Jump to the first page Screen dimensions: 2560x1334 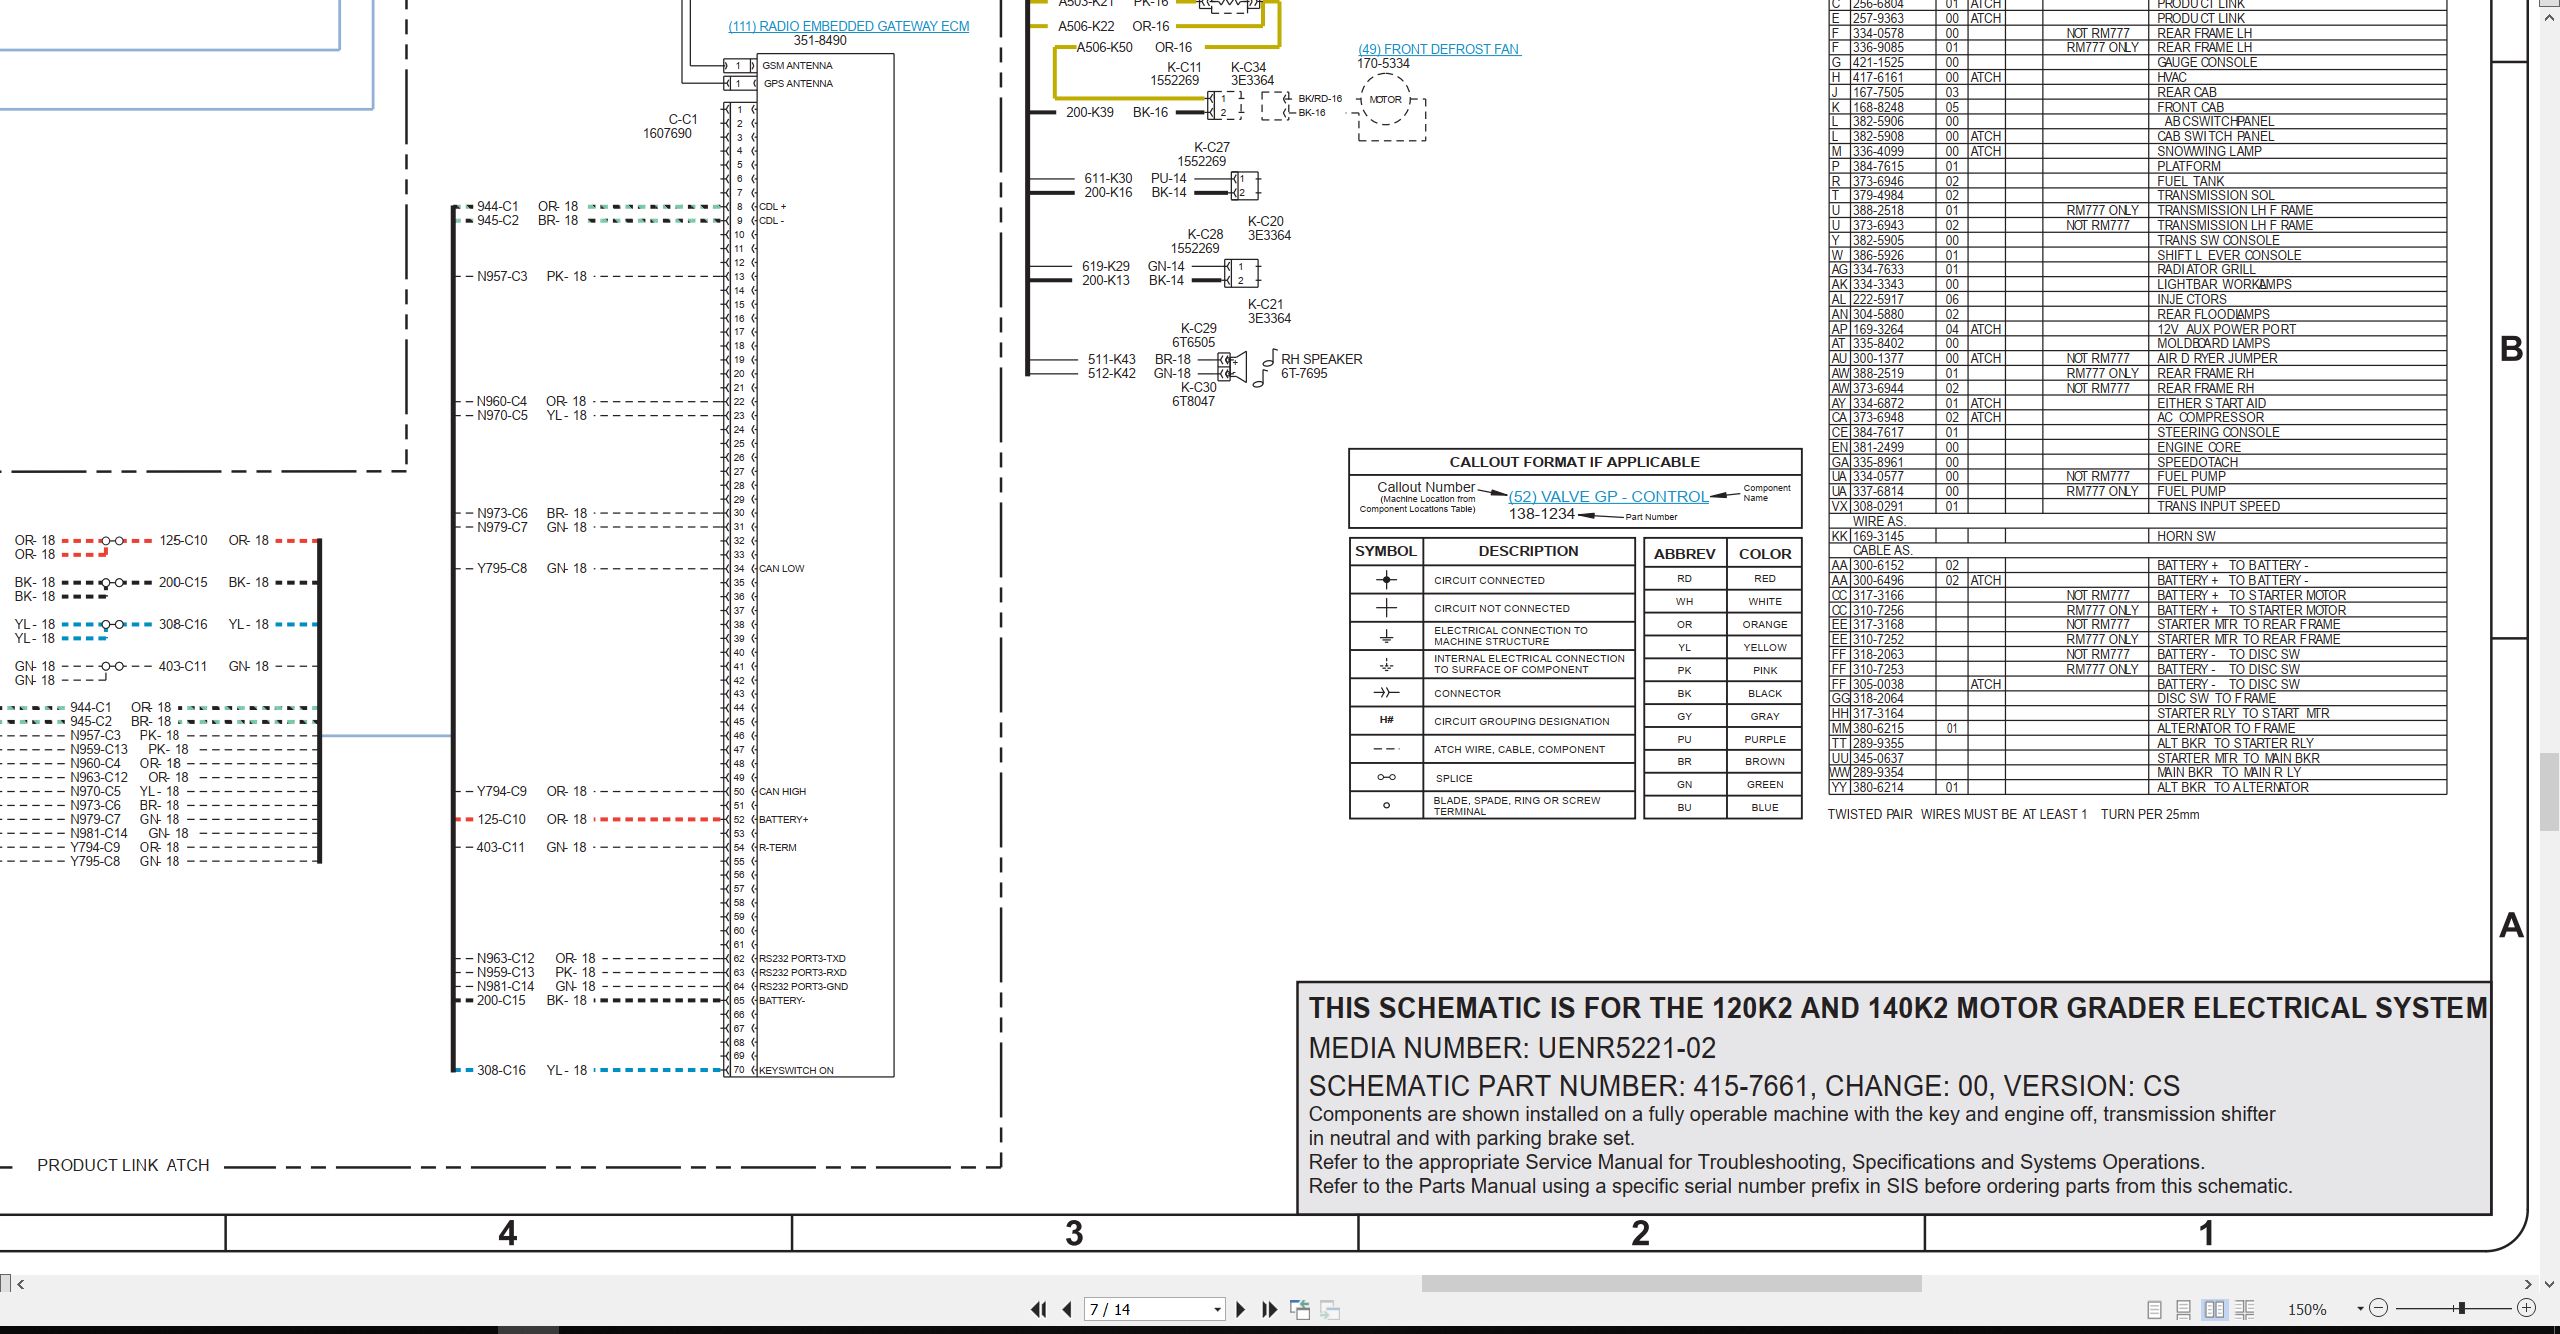(x=1038, y=1309)
